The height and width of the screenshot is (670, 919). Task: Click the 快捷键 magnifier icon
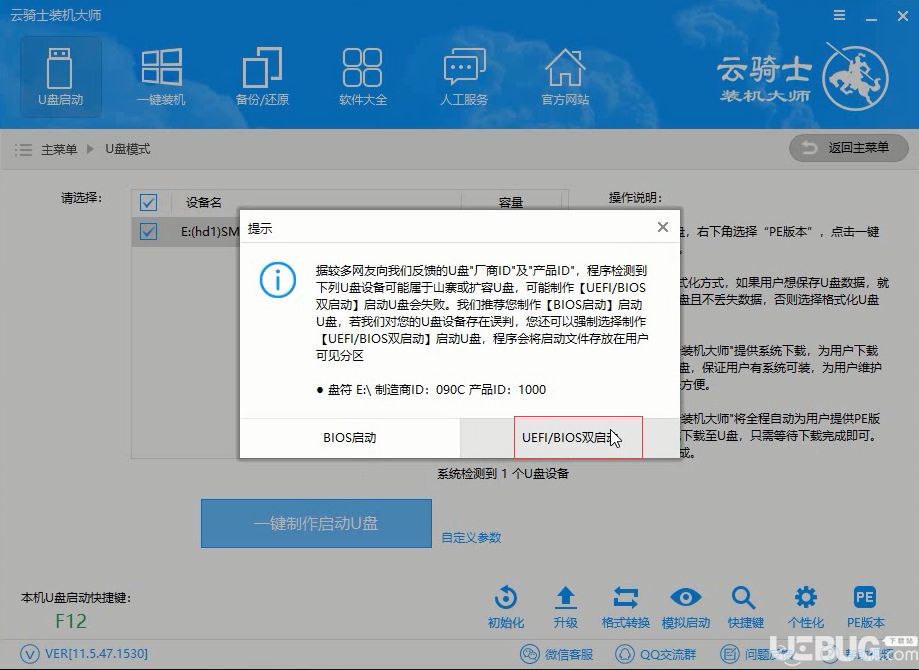tap(744, 597)
